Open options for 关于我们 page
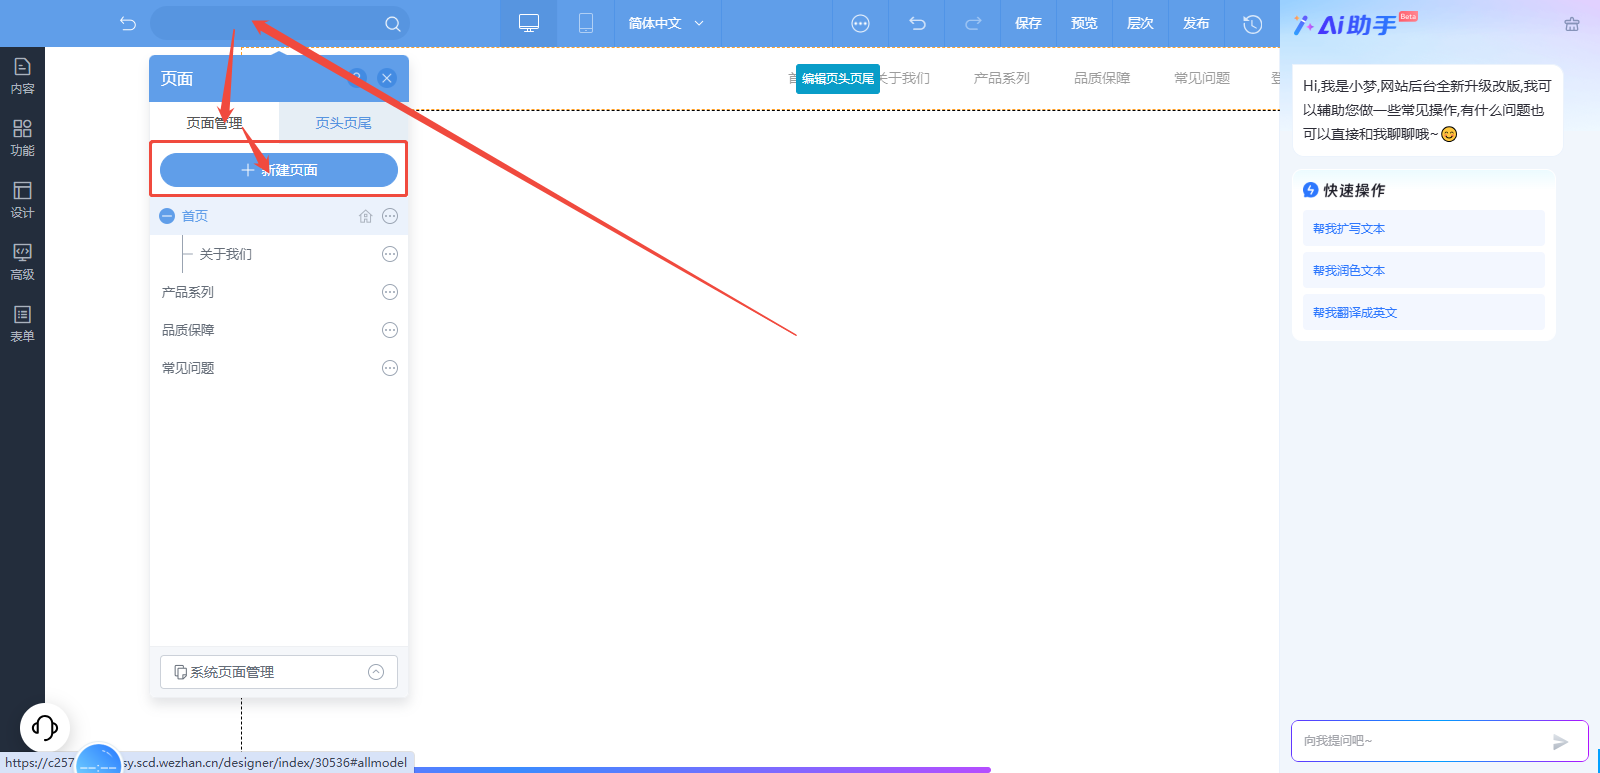The width and height of the screenshot is (1600, 773). 390,254
